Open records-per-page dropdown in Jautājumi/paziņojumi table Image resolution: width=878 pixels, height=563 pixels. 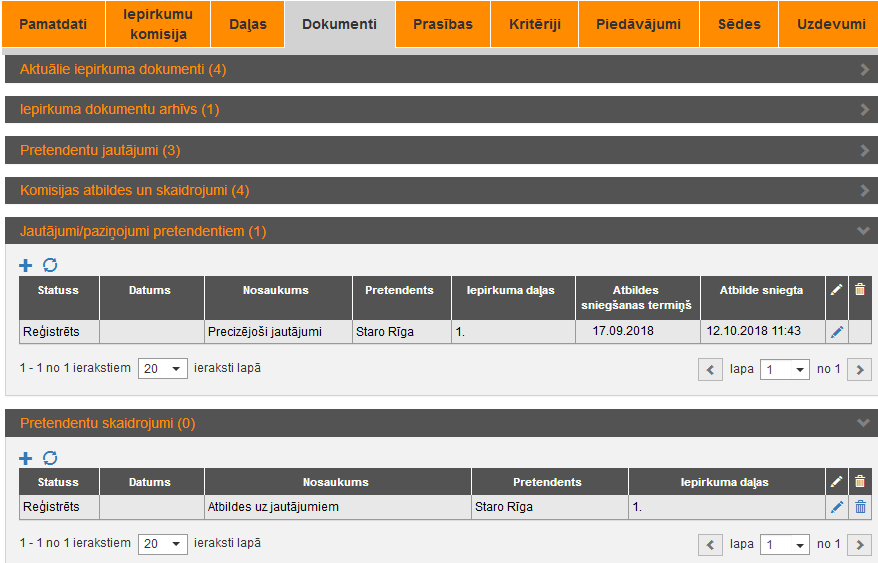[x=163, y=369]
